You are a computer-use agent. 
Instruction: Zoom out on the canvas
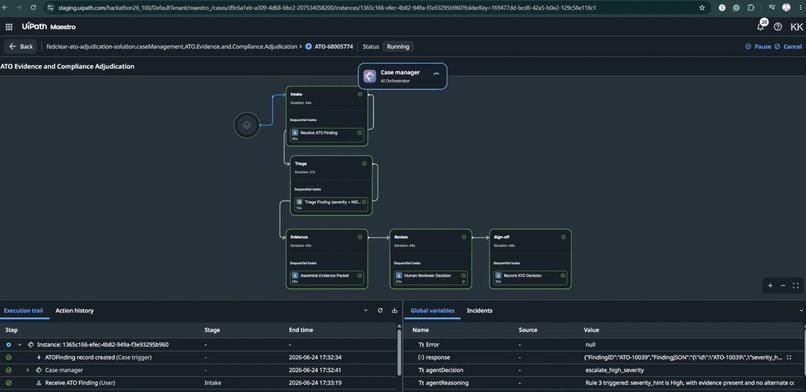coord(783,286)
